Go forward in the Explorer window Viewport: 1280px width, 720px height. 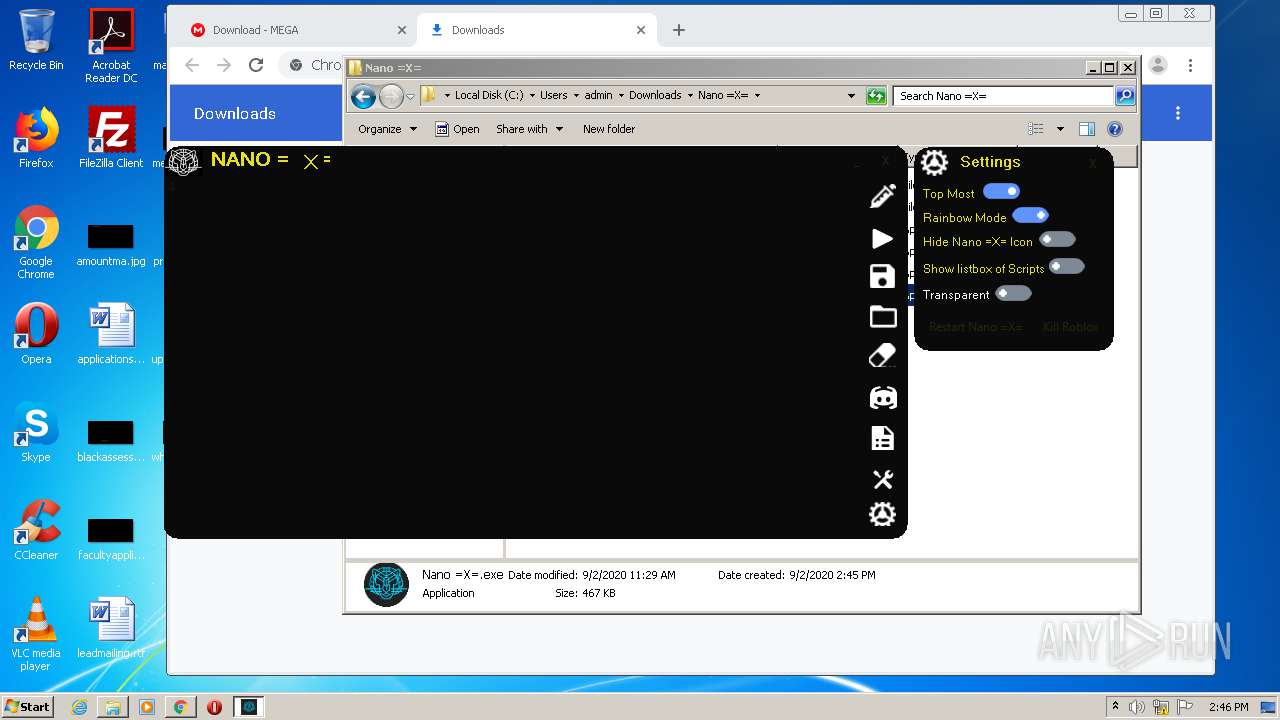point(391,96)
